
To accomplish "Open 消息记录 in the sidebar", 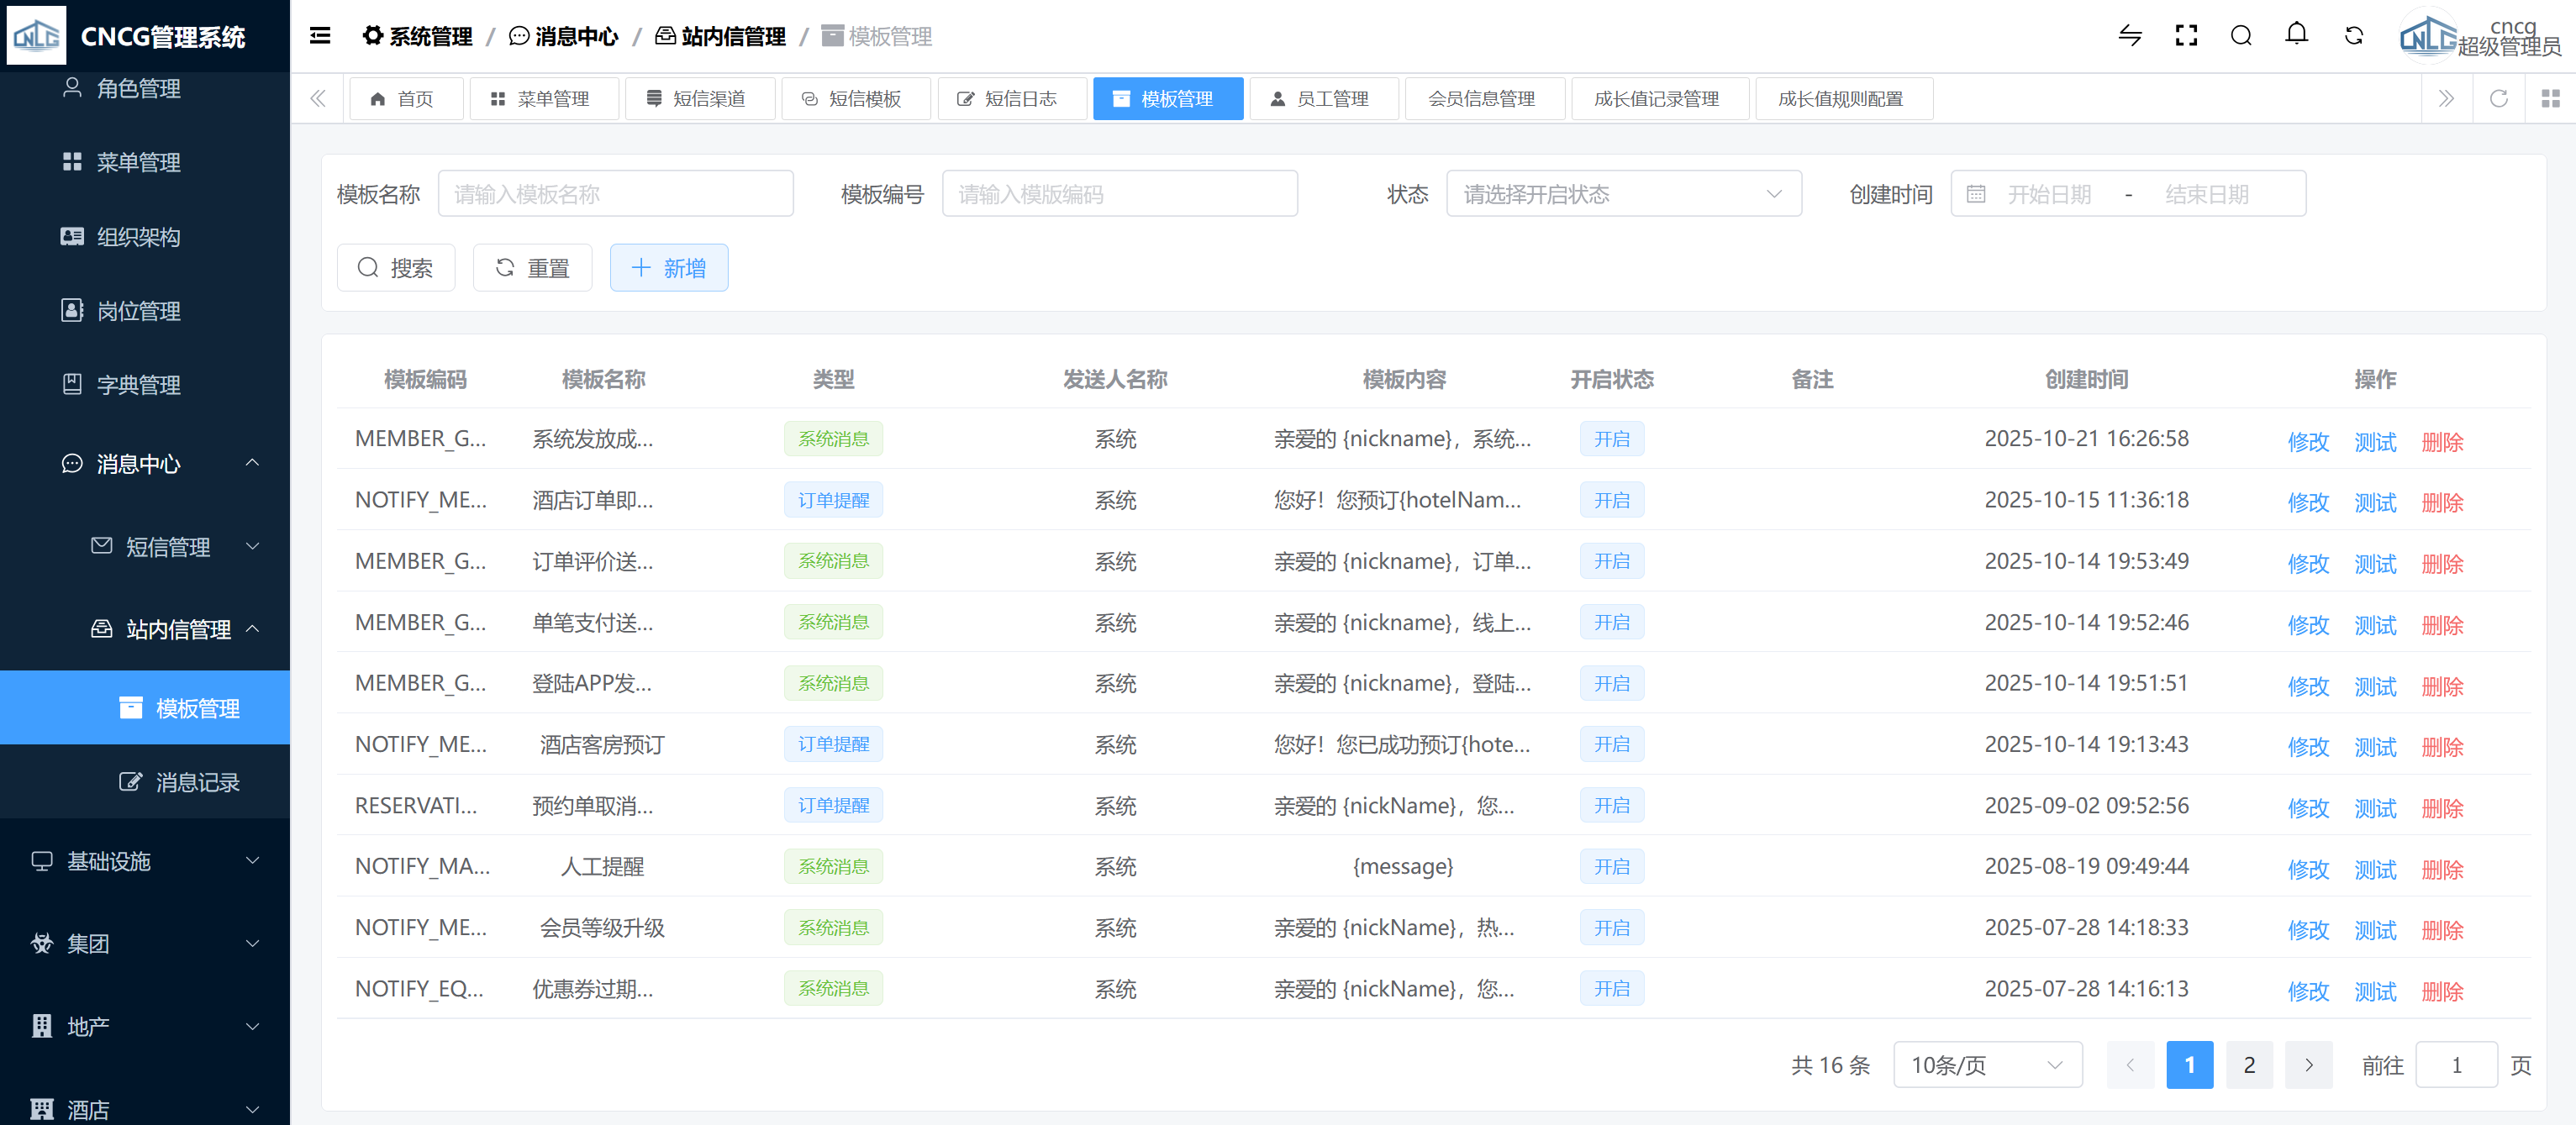I will [197, 782].
